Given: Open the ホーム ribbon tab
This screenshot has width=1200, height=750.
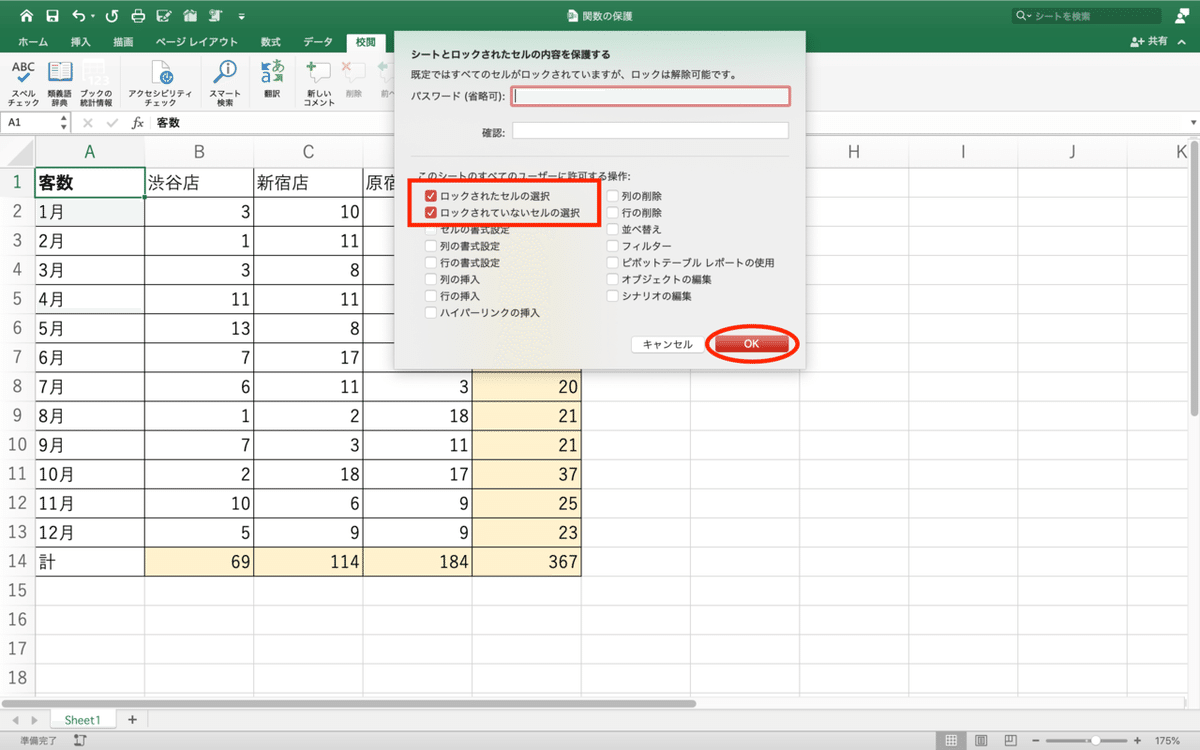Looking at the screenshot, I should 33,42.
